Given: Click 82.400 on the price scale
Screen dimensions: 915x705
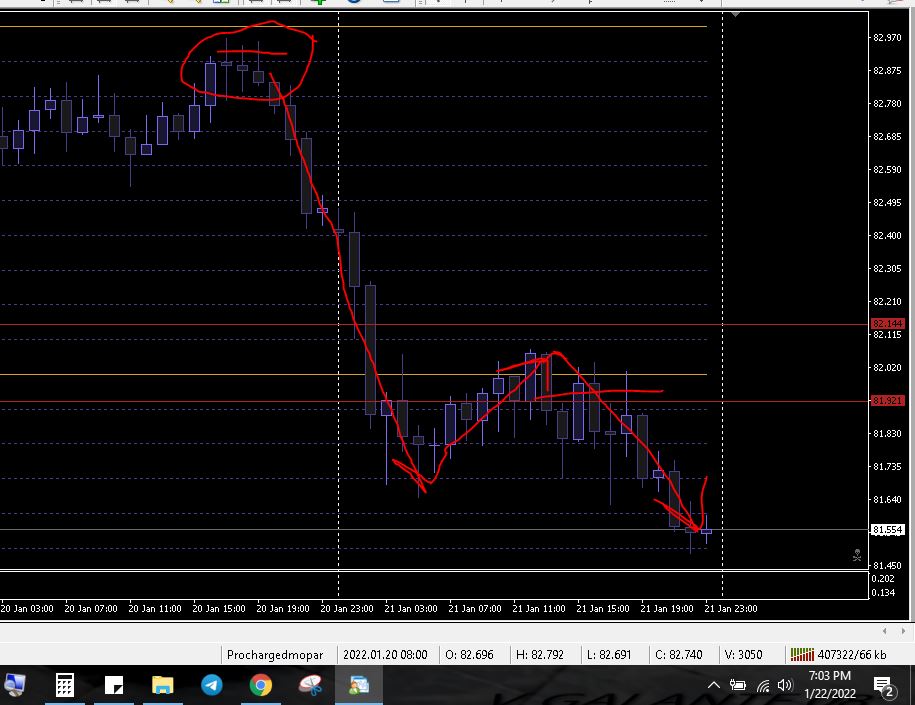Looking at the screenshot, I should [x=887, y=235].
